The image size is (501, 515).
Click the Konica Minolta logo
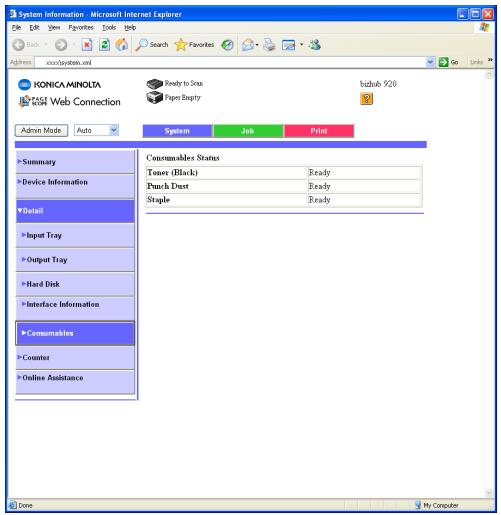coord(59,85)
